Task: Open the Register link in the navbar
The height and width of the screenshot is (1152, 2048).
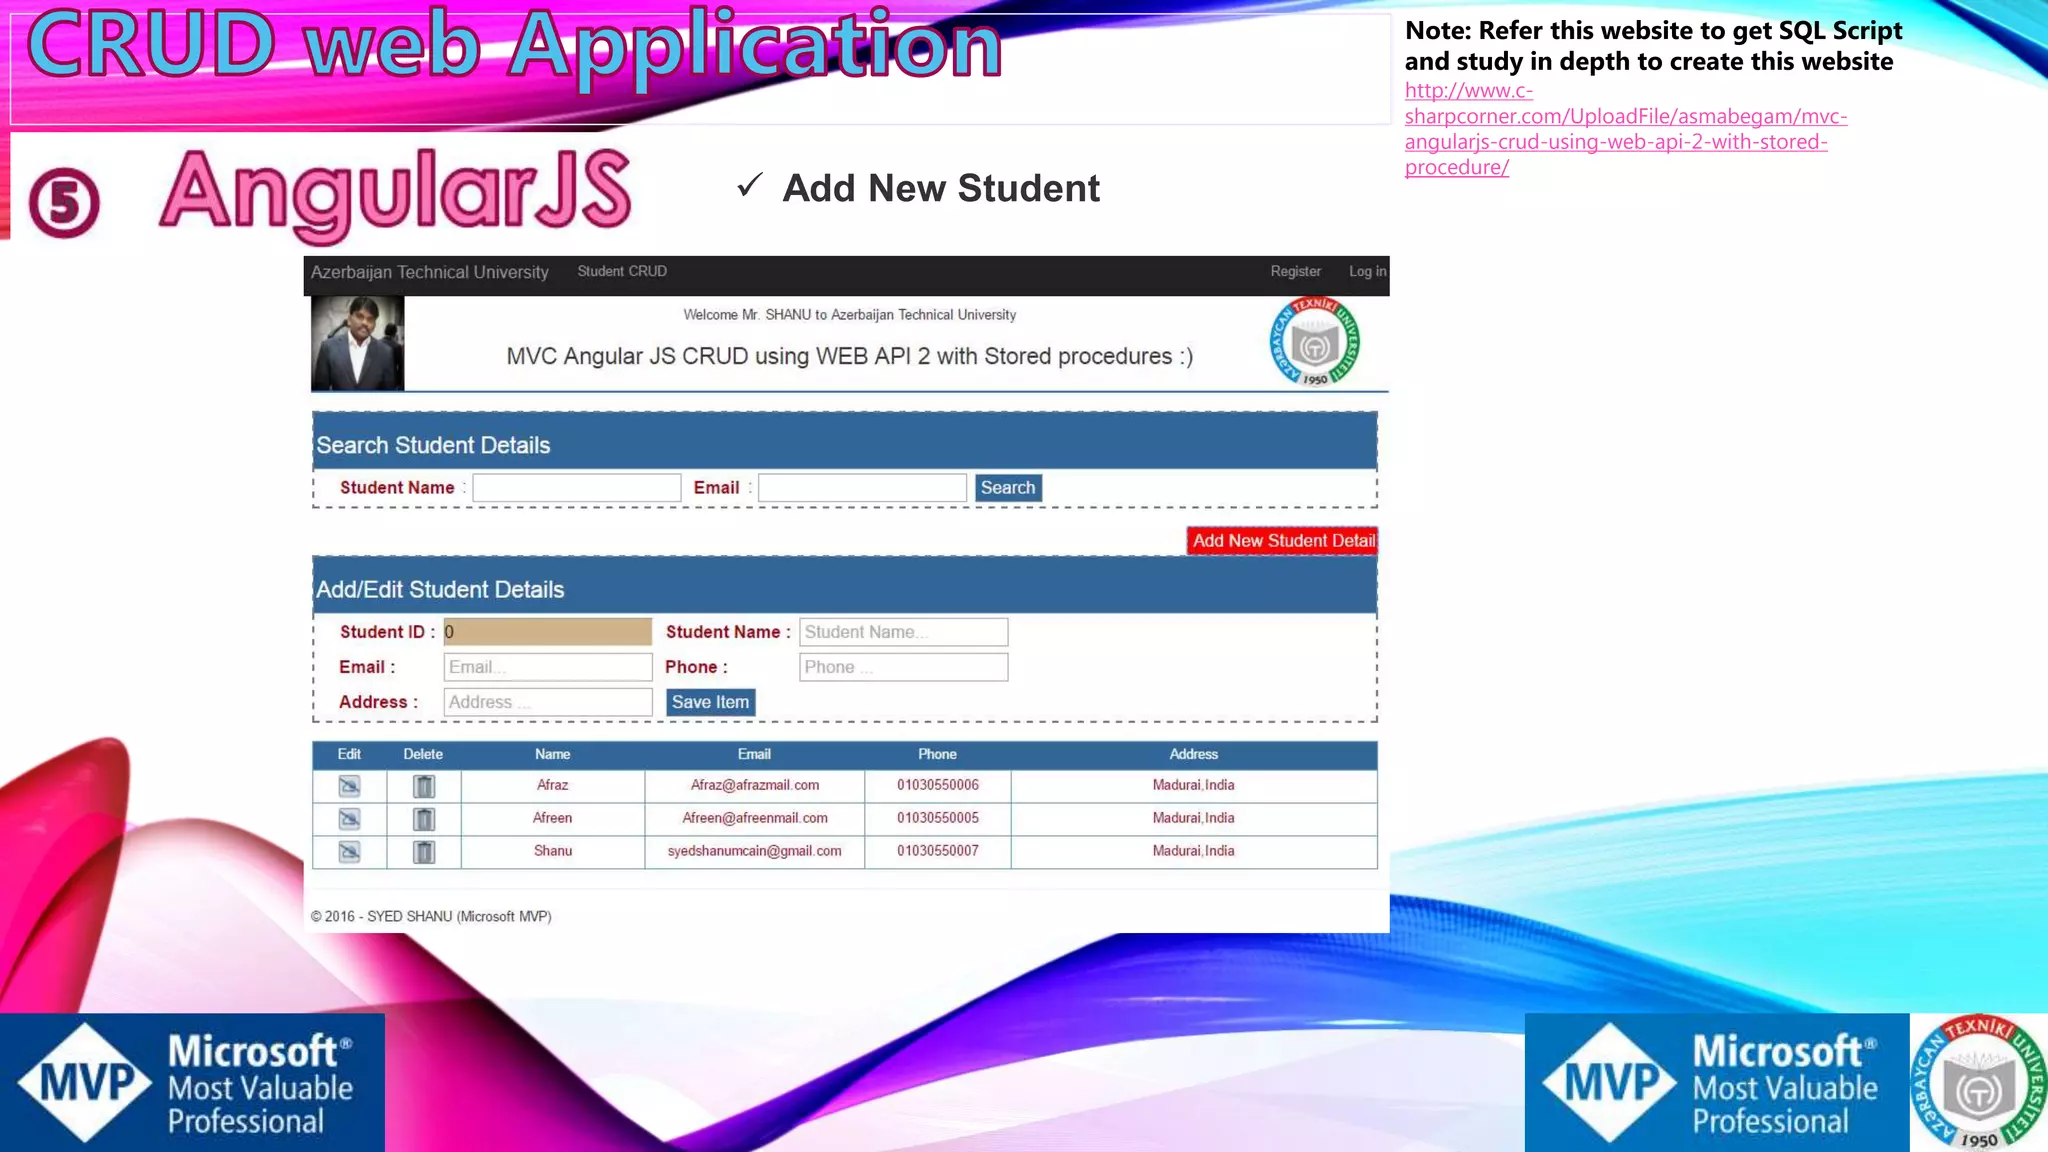Action: pos(1295,271)
